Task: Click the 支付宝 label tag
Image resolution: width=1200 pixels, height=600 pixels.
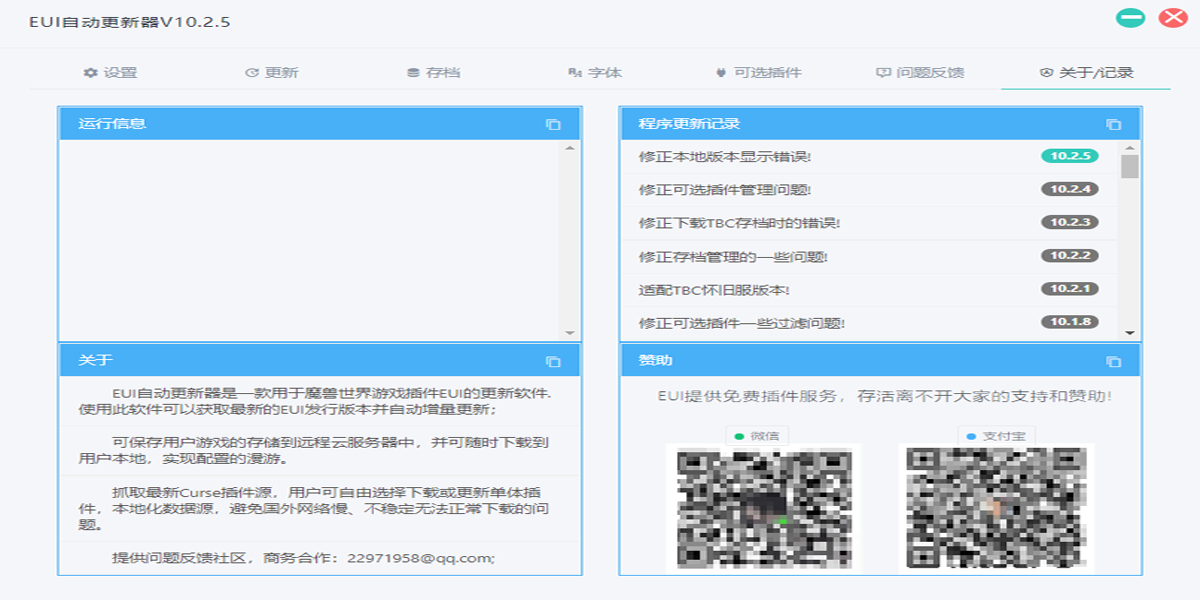Action: click(996, 435)
